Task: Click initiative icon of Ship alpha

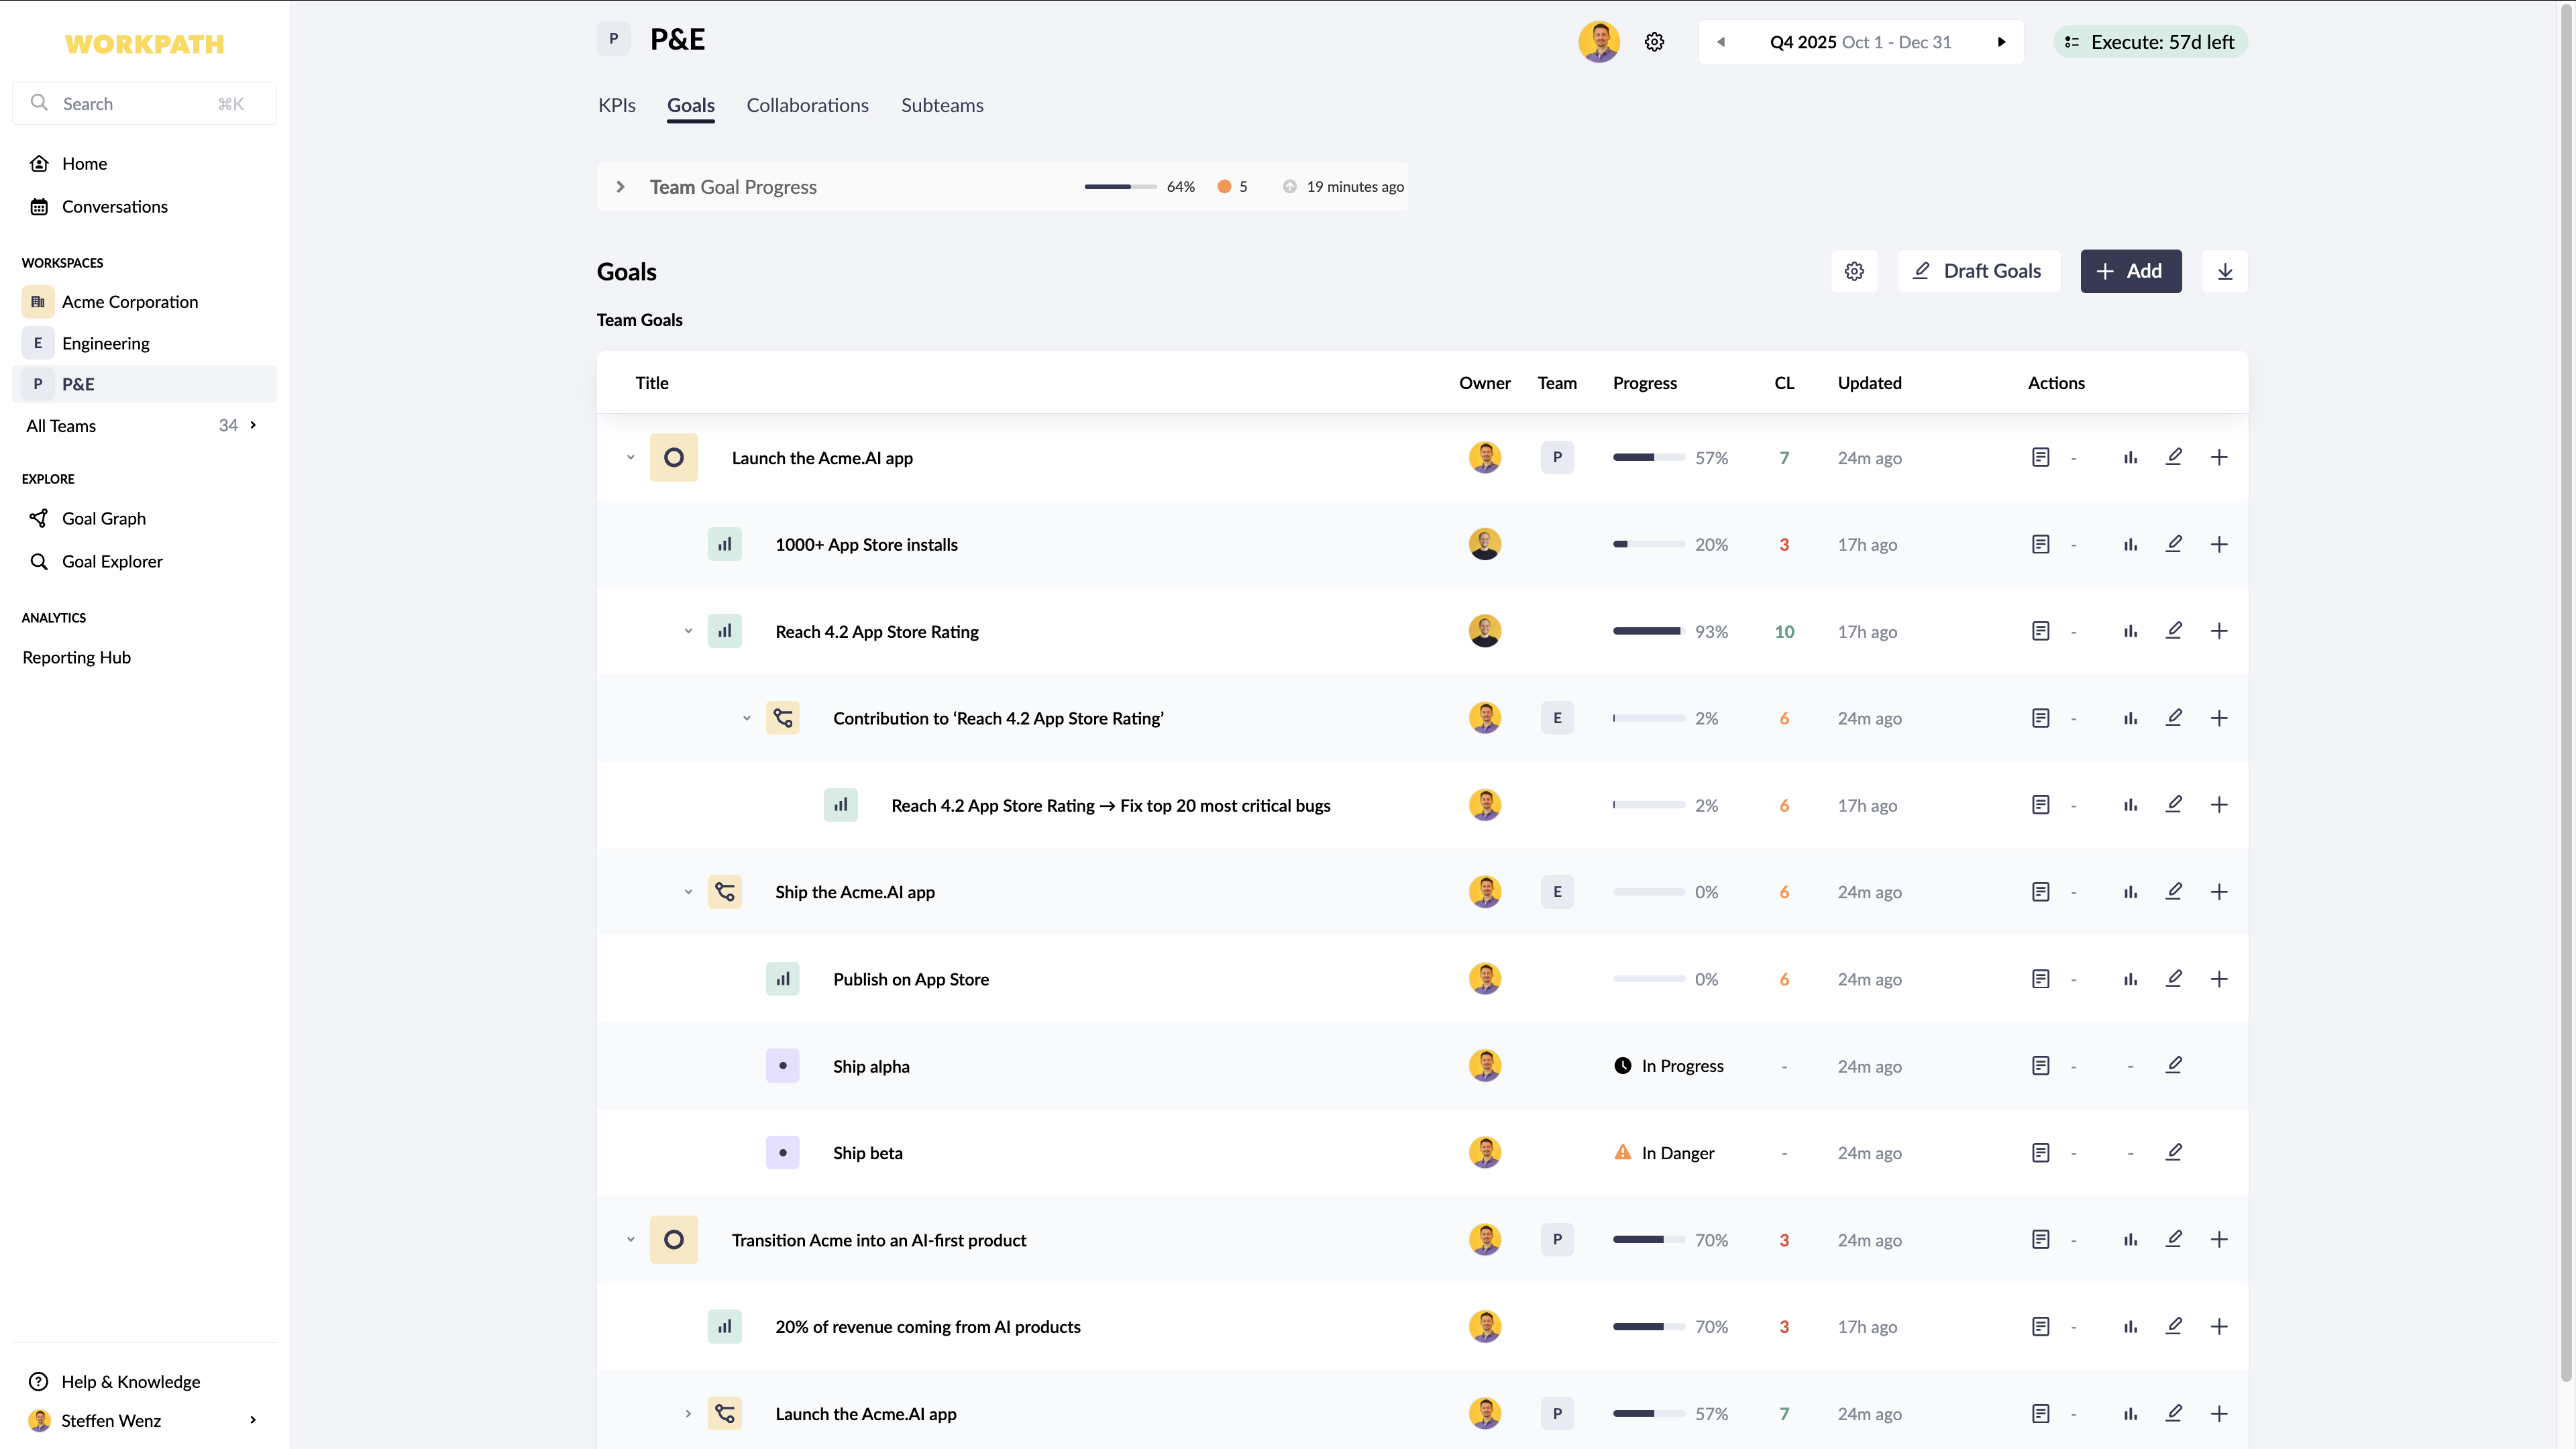Action: pyautogui.click(x=783, y=1065)
